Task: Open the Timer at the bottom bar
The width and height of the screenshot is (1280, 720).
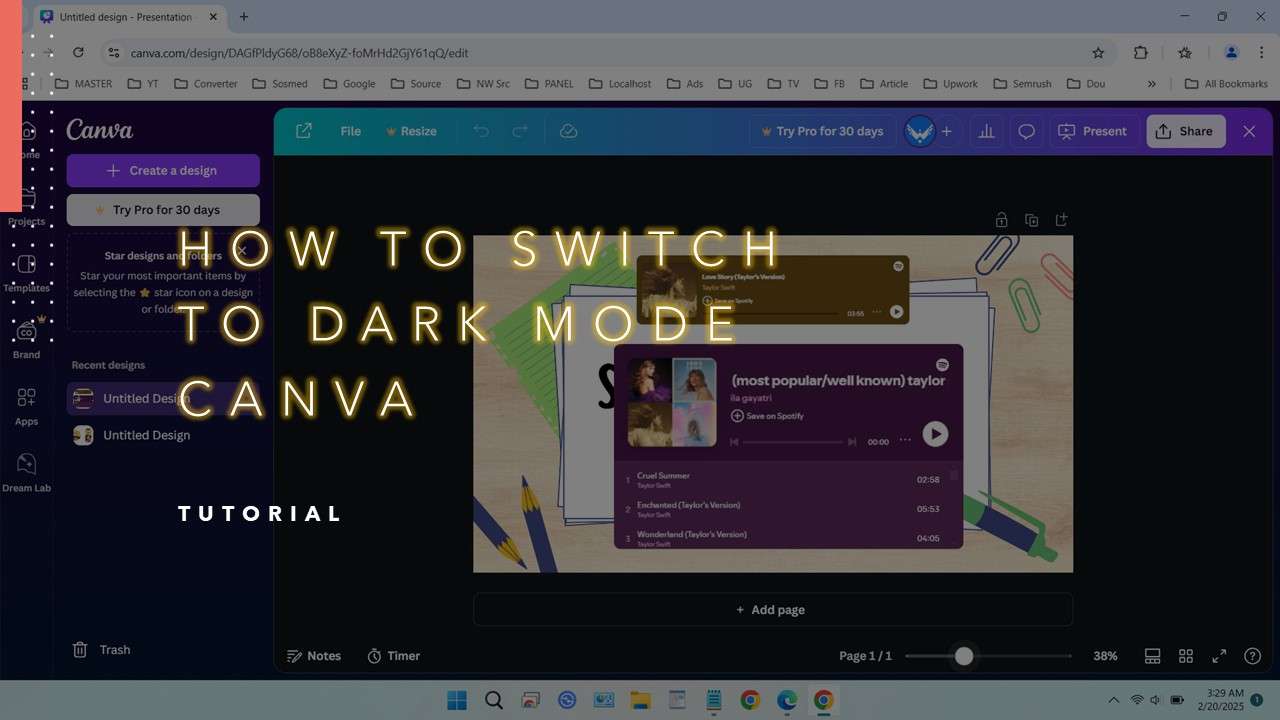Action: pyautogui.click(x=393, y=655)
